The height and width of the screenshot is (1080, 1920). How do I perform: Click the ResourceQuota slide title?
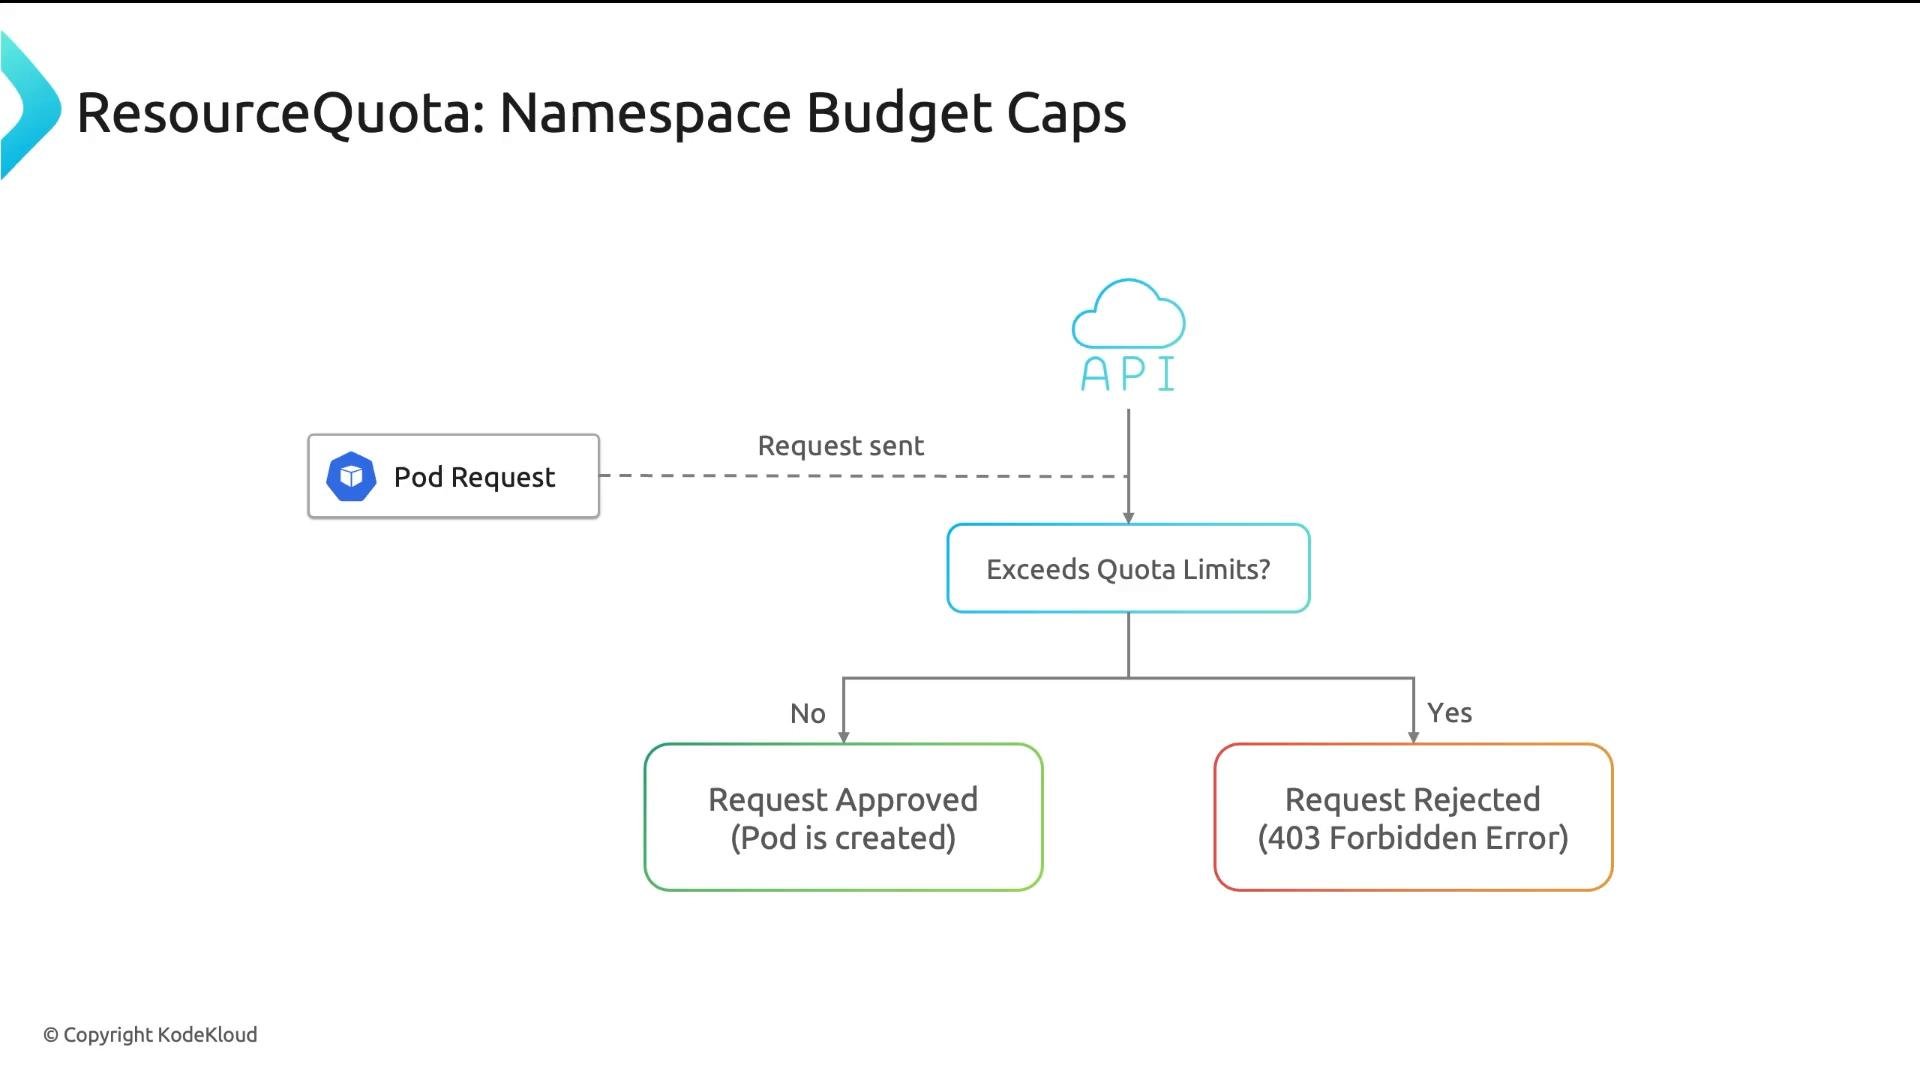[601, 113]
